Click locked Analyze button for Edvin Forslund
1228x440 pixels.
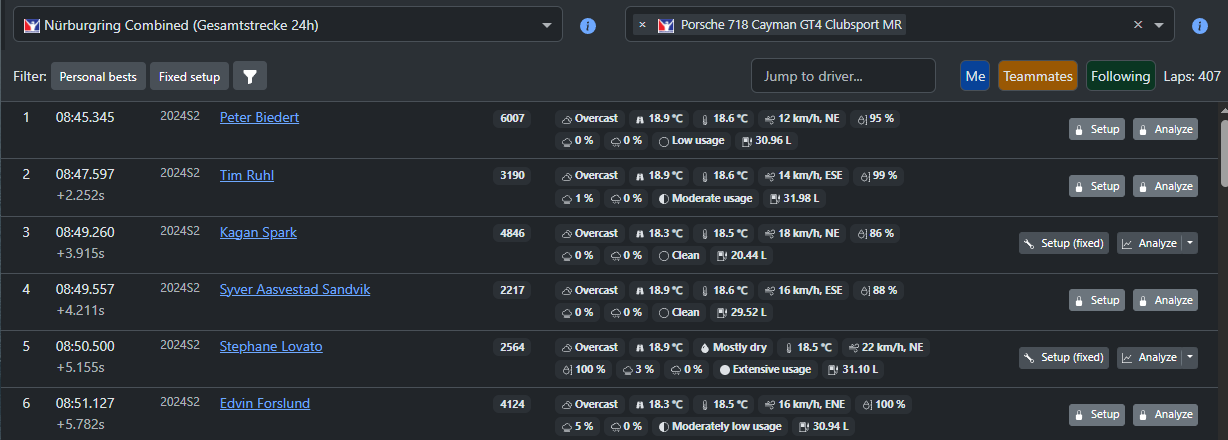coord(1165,414)
